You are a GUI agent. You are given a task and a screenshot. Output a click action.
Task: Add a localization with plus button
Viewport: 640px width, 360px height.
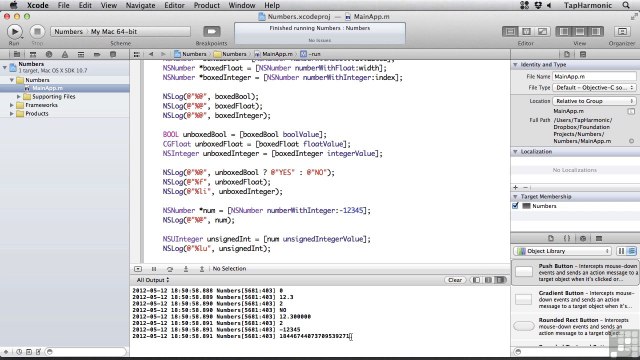tap(516, 187)
